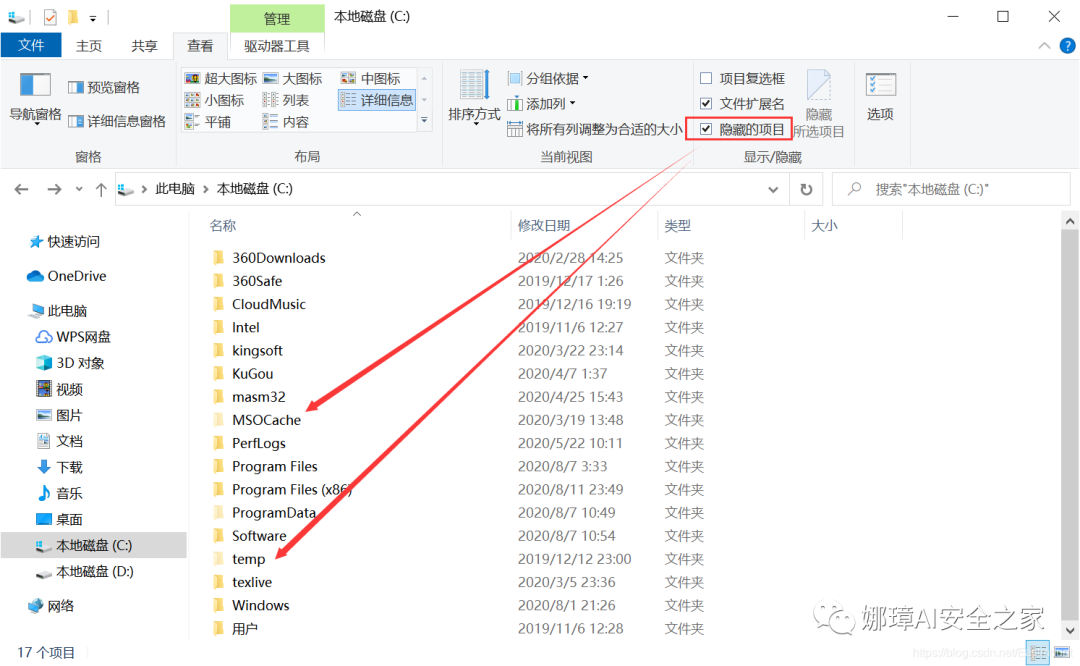Switch to large thumbnails view in status bar
This screenshot has height=666, width=1080.
click(x=1063, y=652)
